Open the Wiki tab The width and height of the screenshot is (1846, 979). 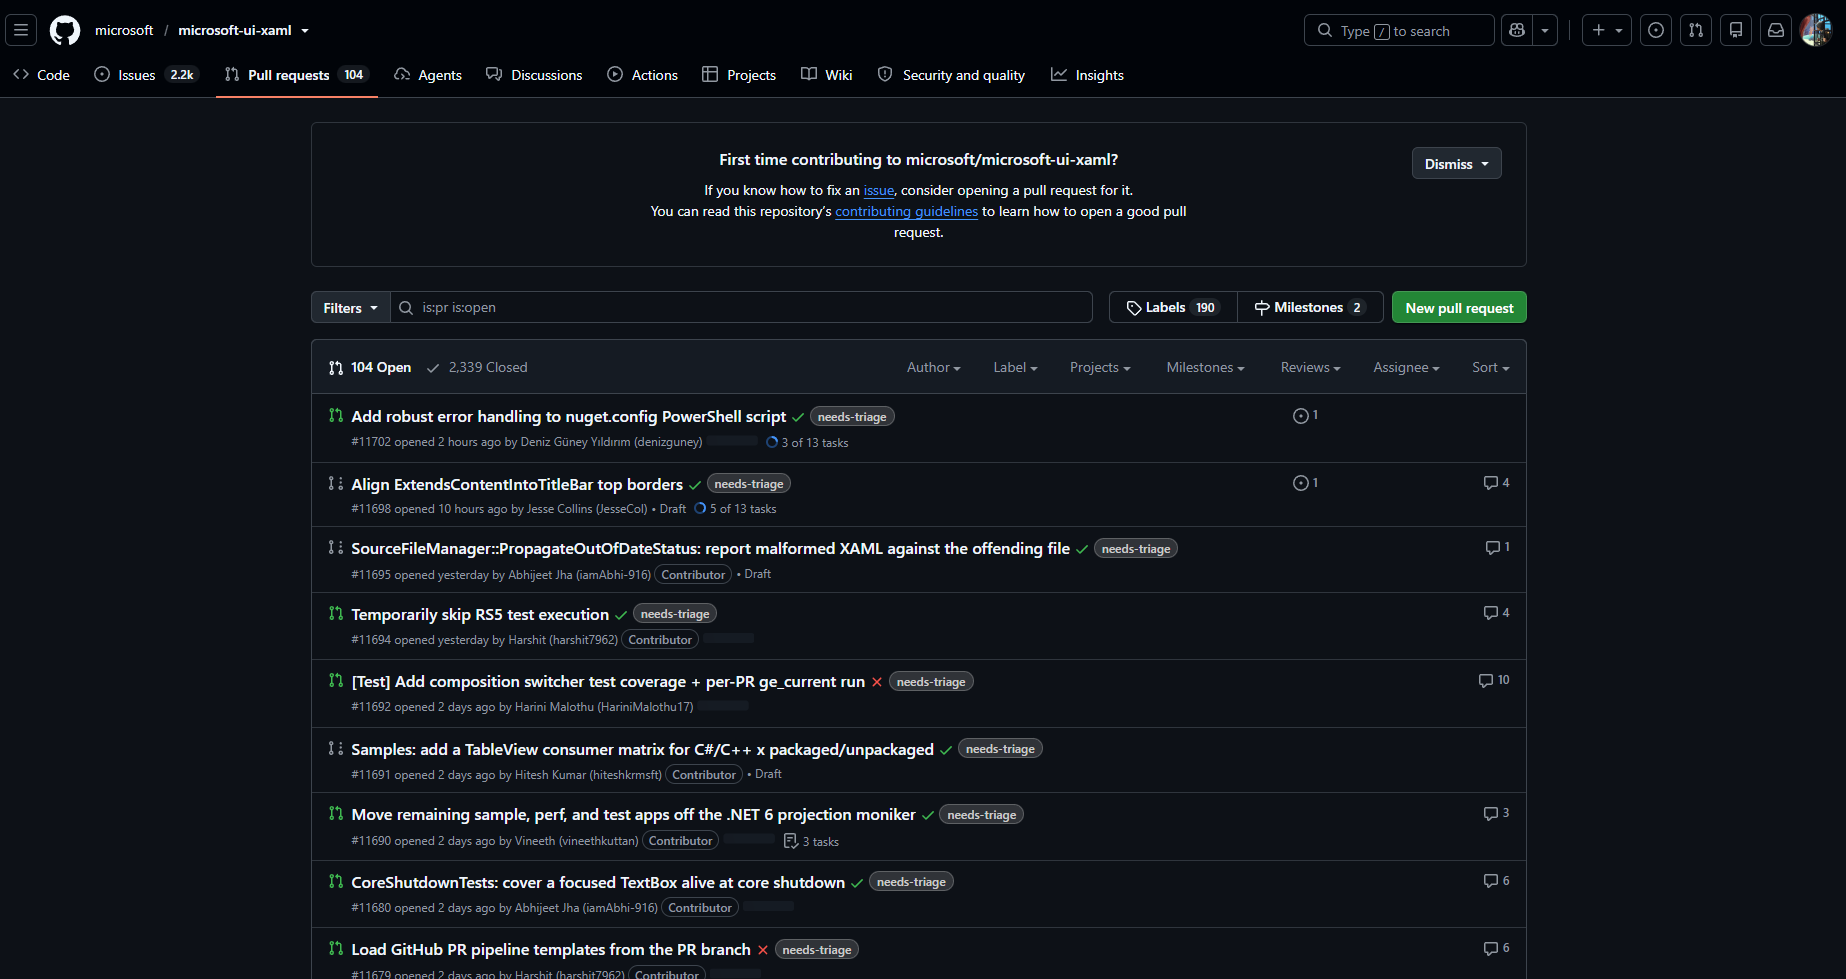pos(827,75)
